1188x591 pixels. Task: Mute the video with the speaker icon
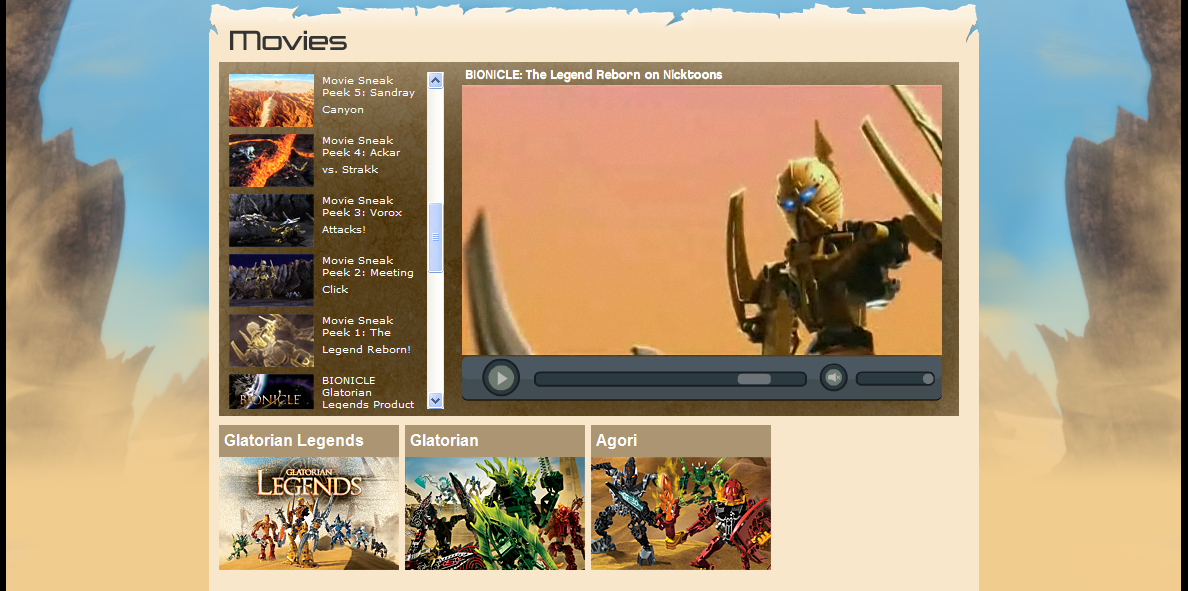(x=833, y=377)
